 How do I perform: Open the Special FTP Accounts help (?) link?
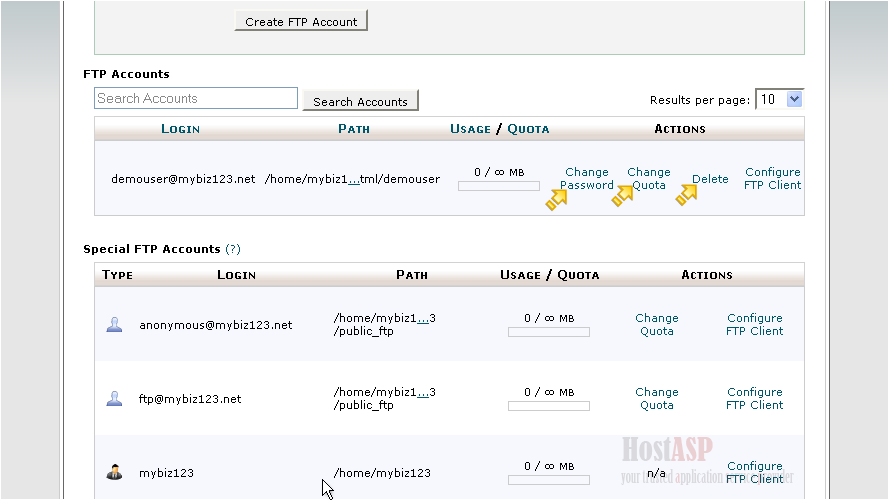(233, 249)
